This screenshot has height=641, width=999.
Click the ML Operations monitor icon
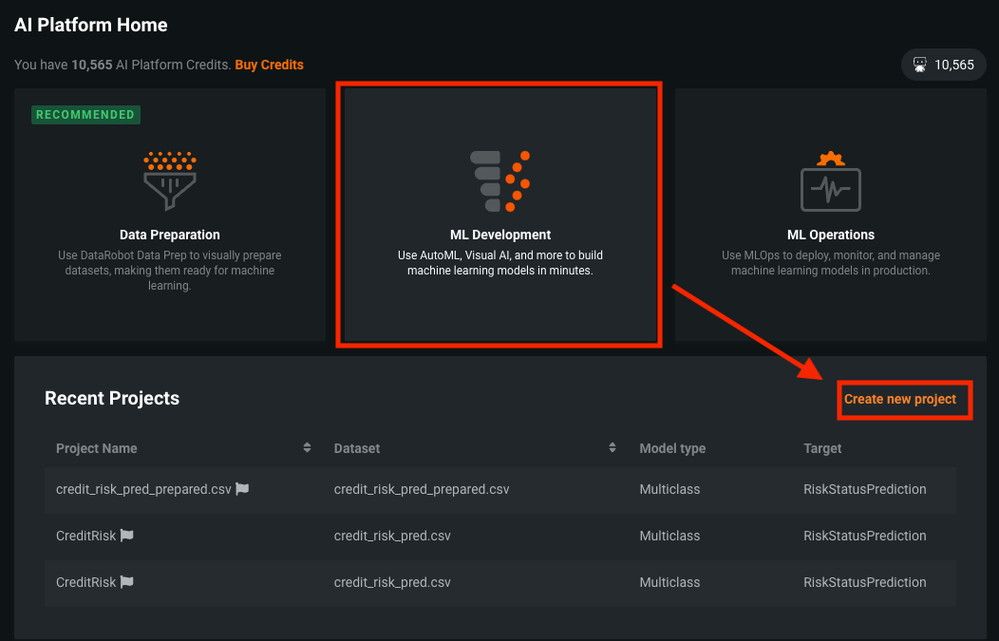(830, 182)
